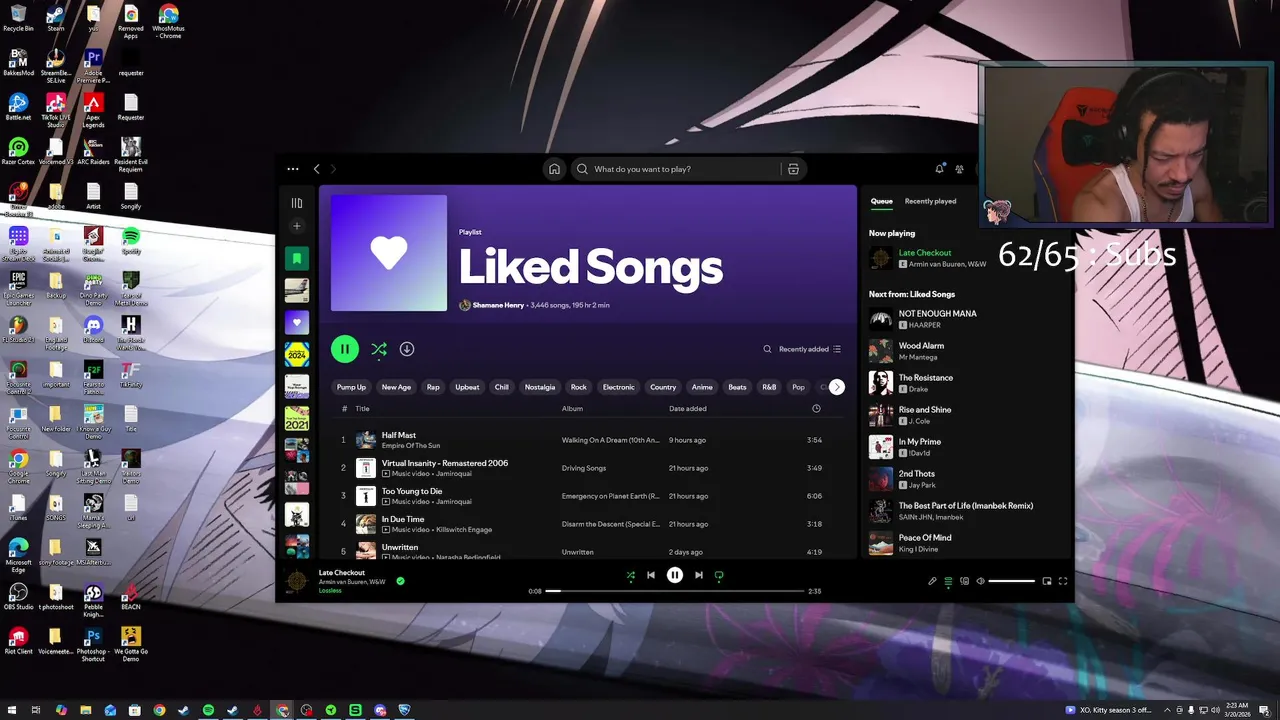
Task: Switch to the Queue tab
Action: click(881, 201)
